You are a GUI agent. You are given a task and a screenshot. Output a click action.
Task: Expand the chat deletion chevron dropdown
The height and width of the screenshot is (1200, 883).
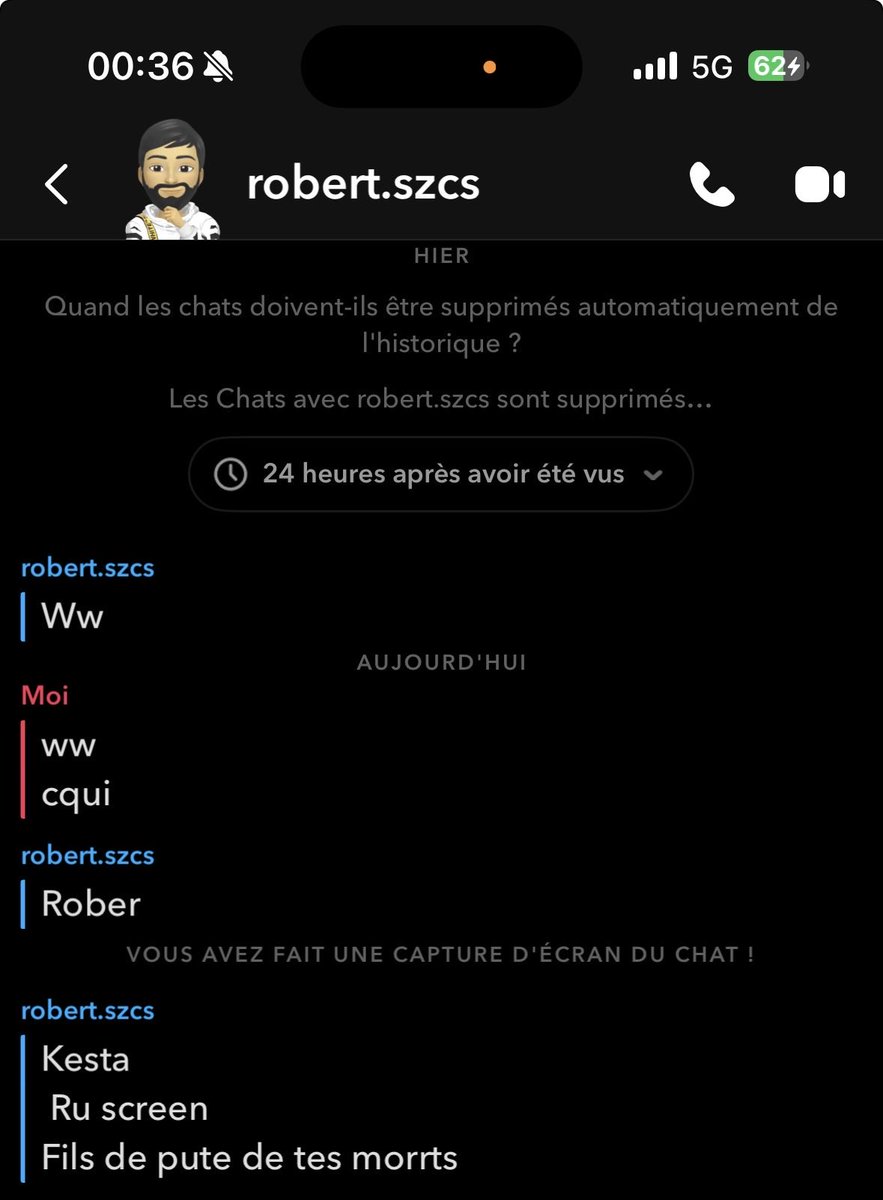click(x=653, y=475)
